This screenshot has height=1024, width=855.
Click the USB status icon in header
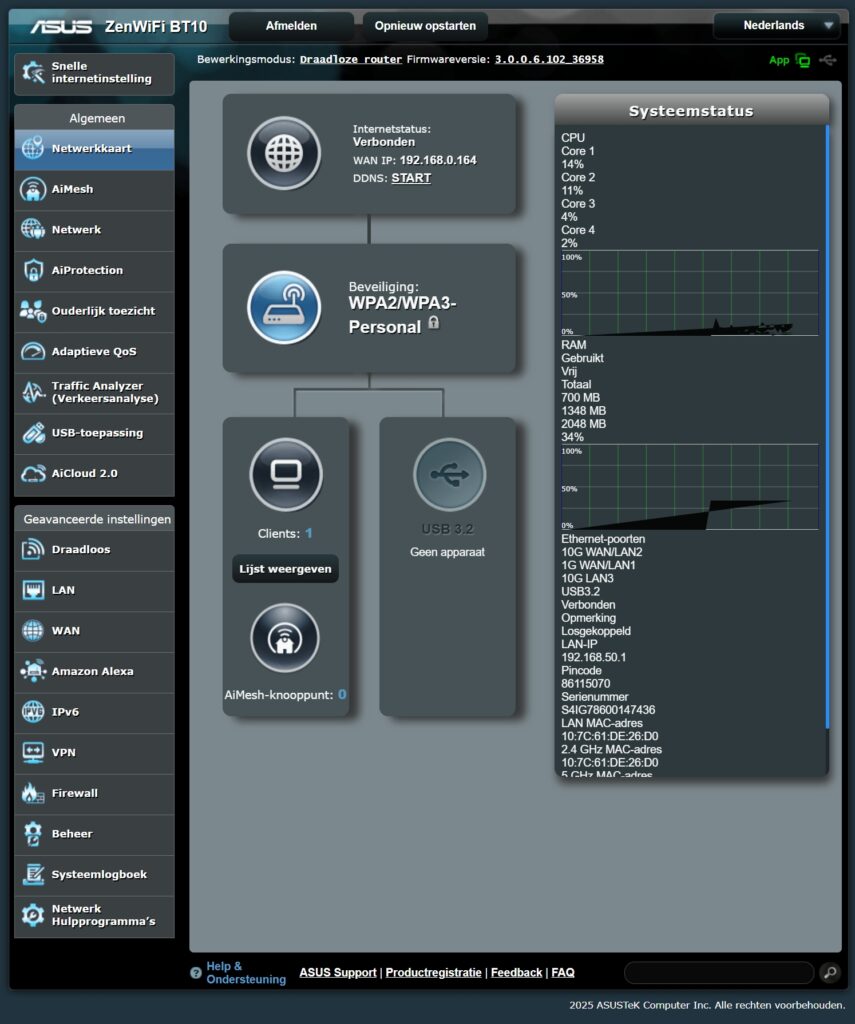tap(827, 60)
